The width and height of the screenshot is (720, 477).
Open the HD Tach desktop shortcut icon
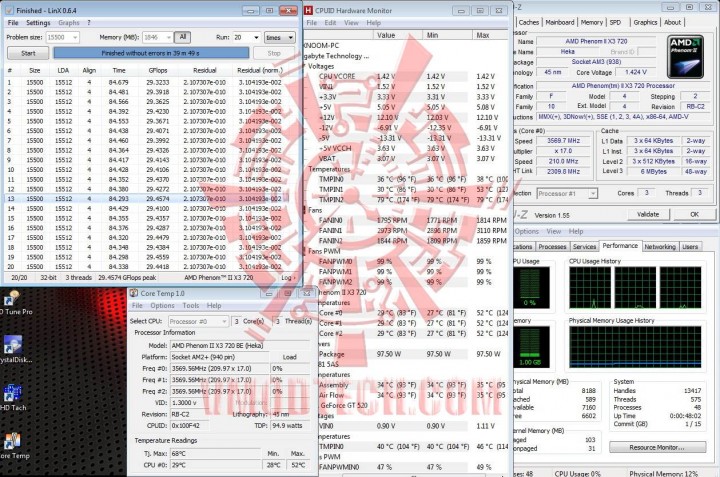pyautogui.click(x=12, y=393)
